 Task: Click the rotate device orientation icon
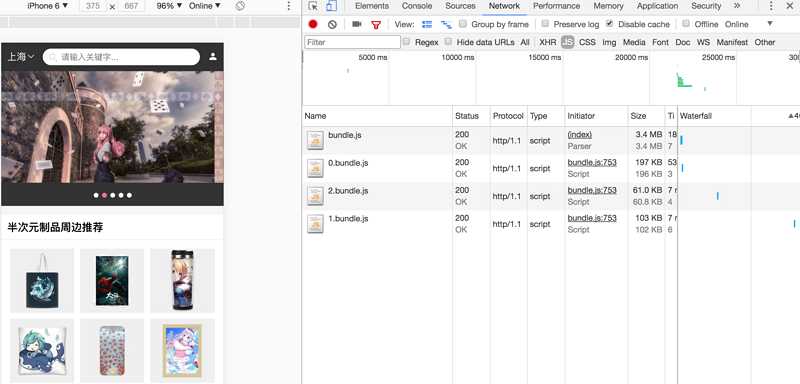click(240, 6)
